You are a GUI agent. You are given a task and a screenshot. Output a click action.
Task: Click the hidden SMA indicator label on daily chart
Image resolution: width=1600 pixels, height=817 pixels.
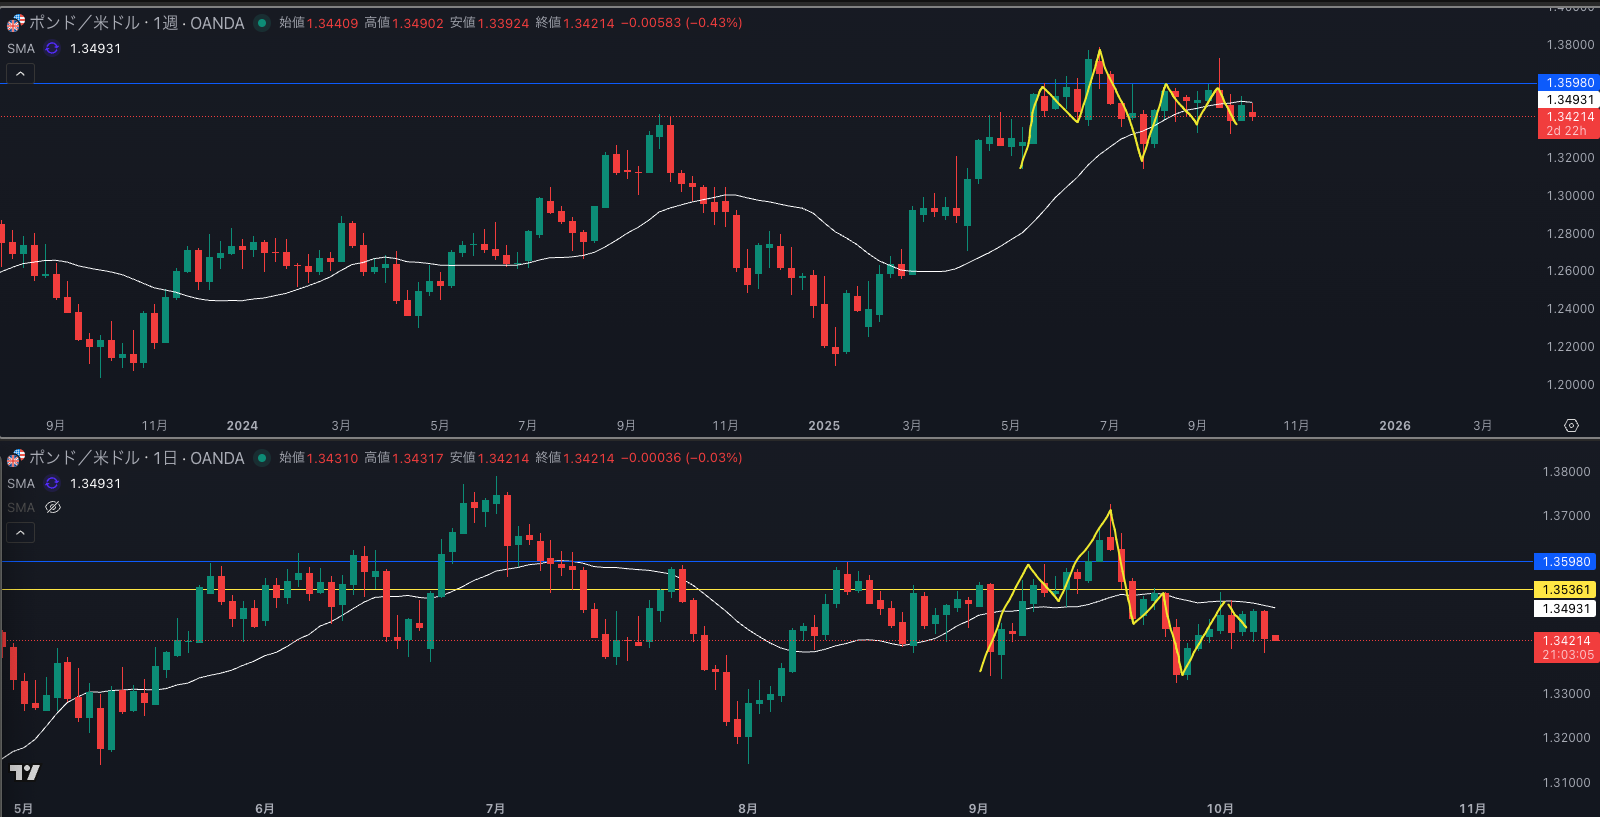21,507
